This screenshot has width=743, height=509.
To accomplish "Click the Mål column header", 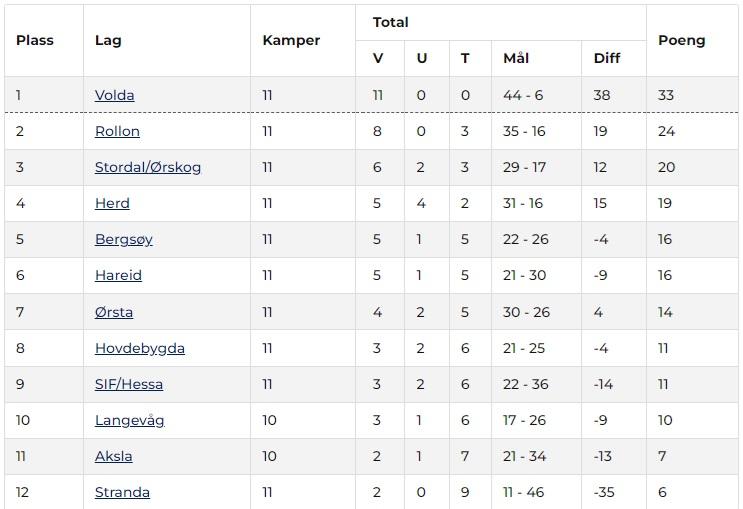I will [x=515, y=58].
